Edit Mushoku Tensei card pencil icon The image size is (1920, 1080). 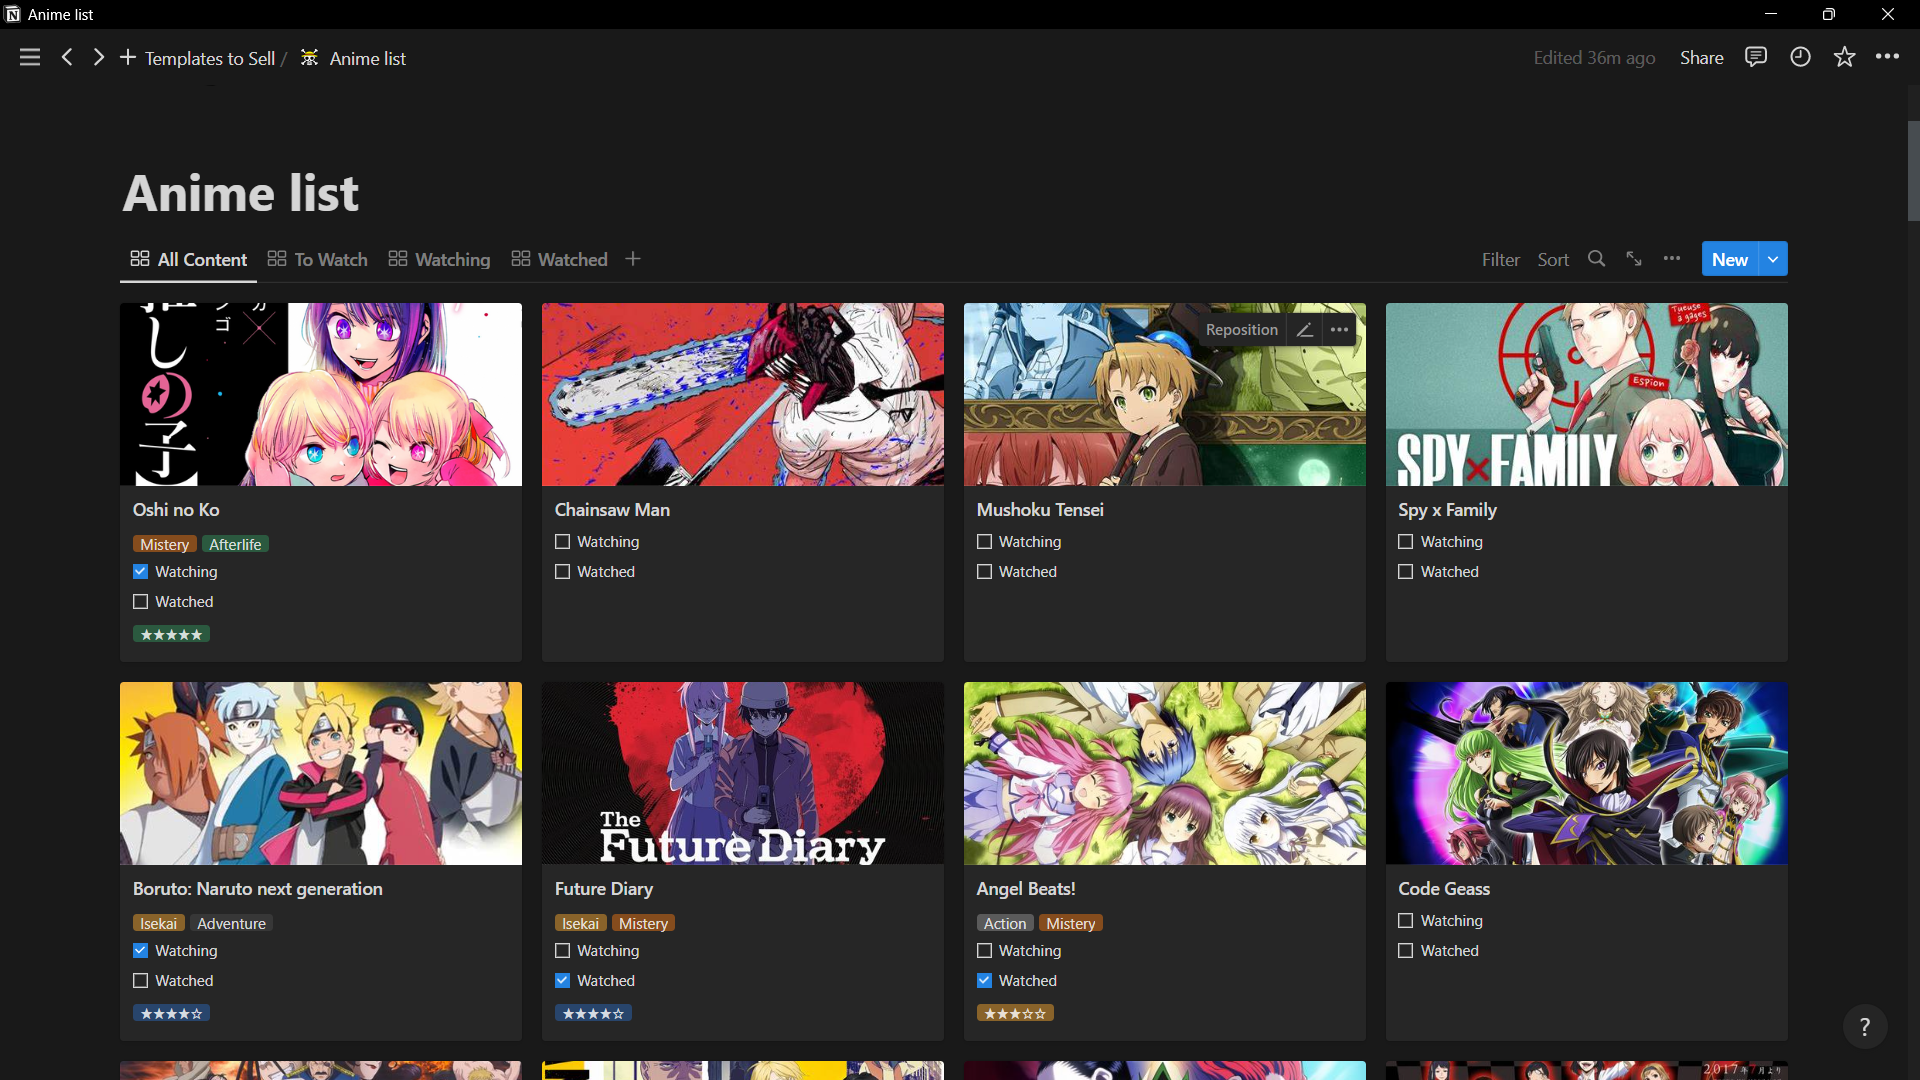coord(1304,330)
